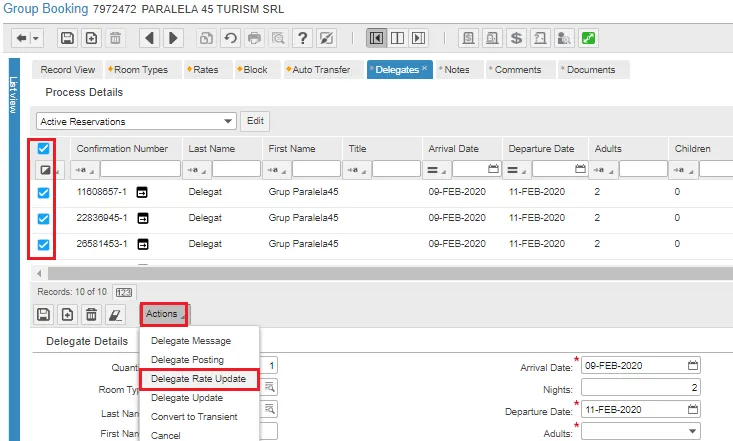Click the Actions button
The height and width of the screenshot is (441, 733).
[164, 314]
